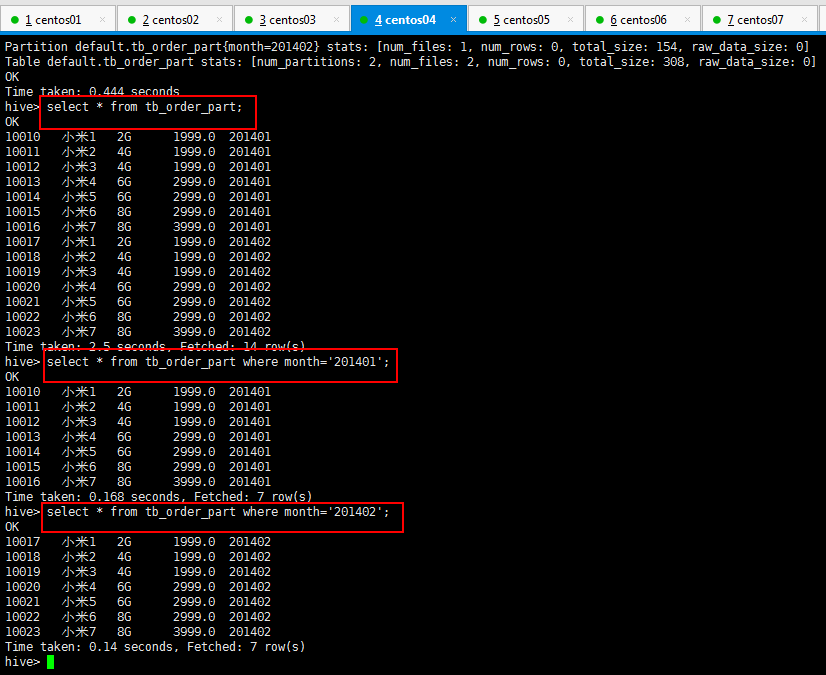Click the green cursor at the last hive prompt
Image resolution: width=826 pixels, height=675 pixels.
point(50,662)
